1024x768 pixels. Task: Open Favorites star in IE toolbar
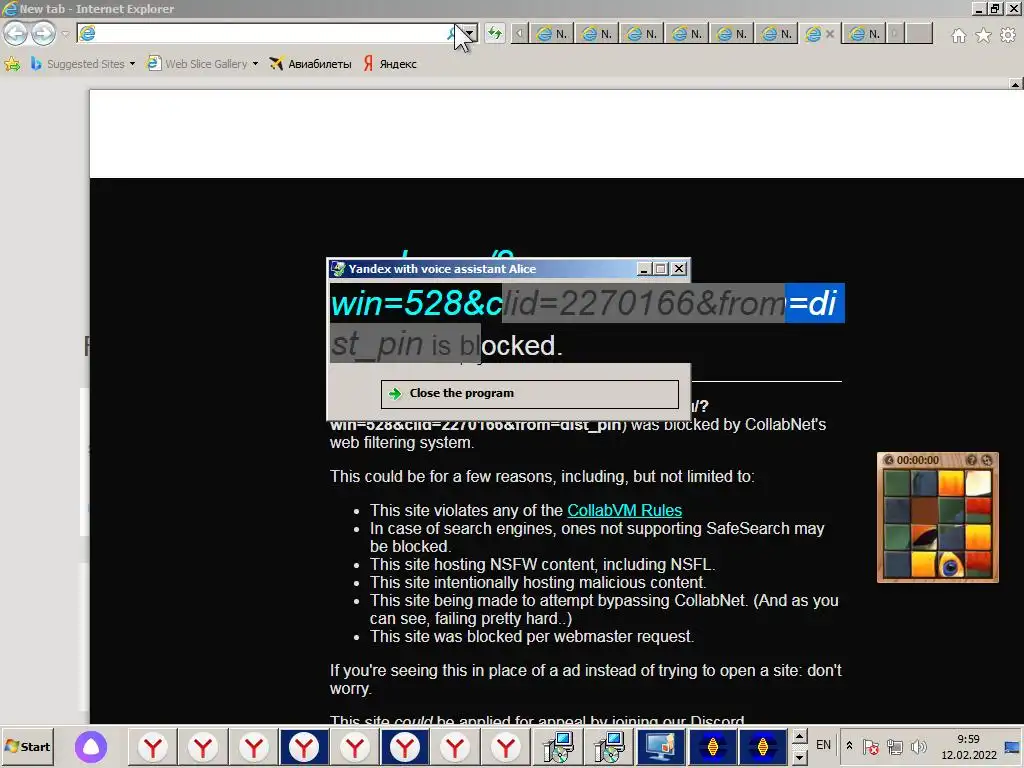(x=983, y=35)
